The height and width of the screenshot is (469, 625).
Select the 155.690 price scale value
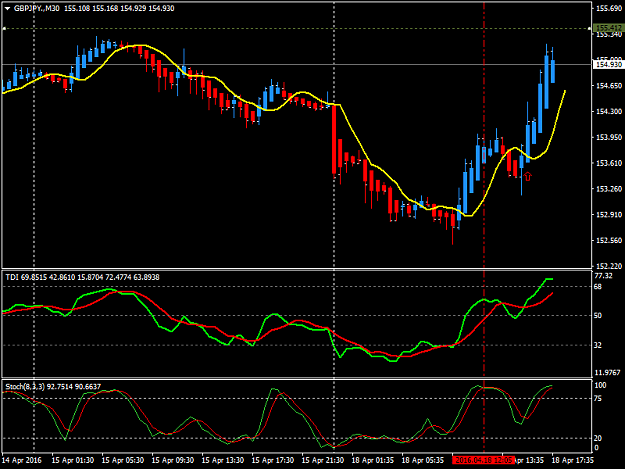point(609,8)
